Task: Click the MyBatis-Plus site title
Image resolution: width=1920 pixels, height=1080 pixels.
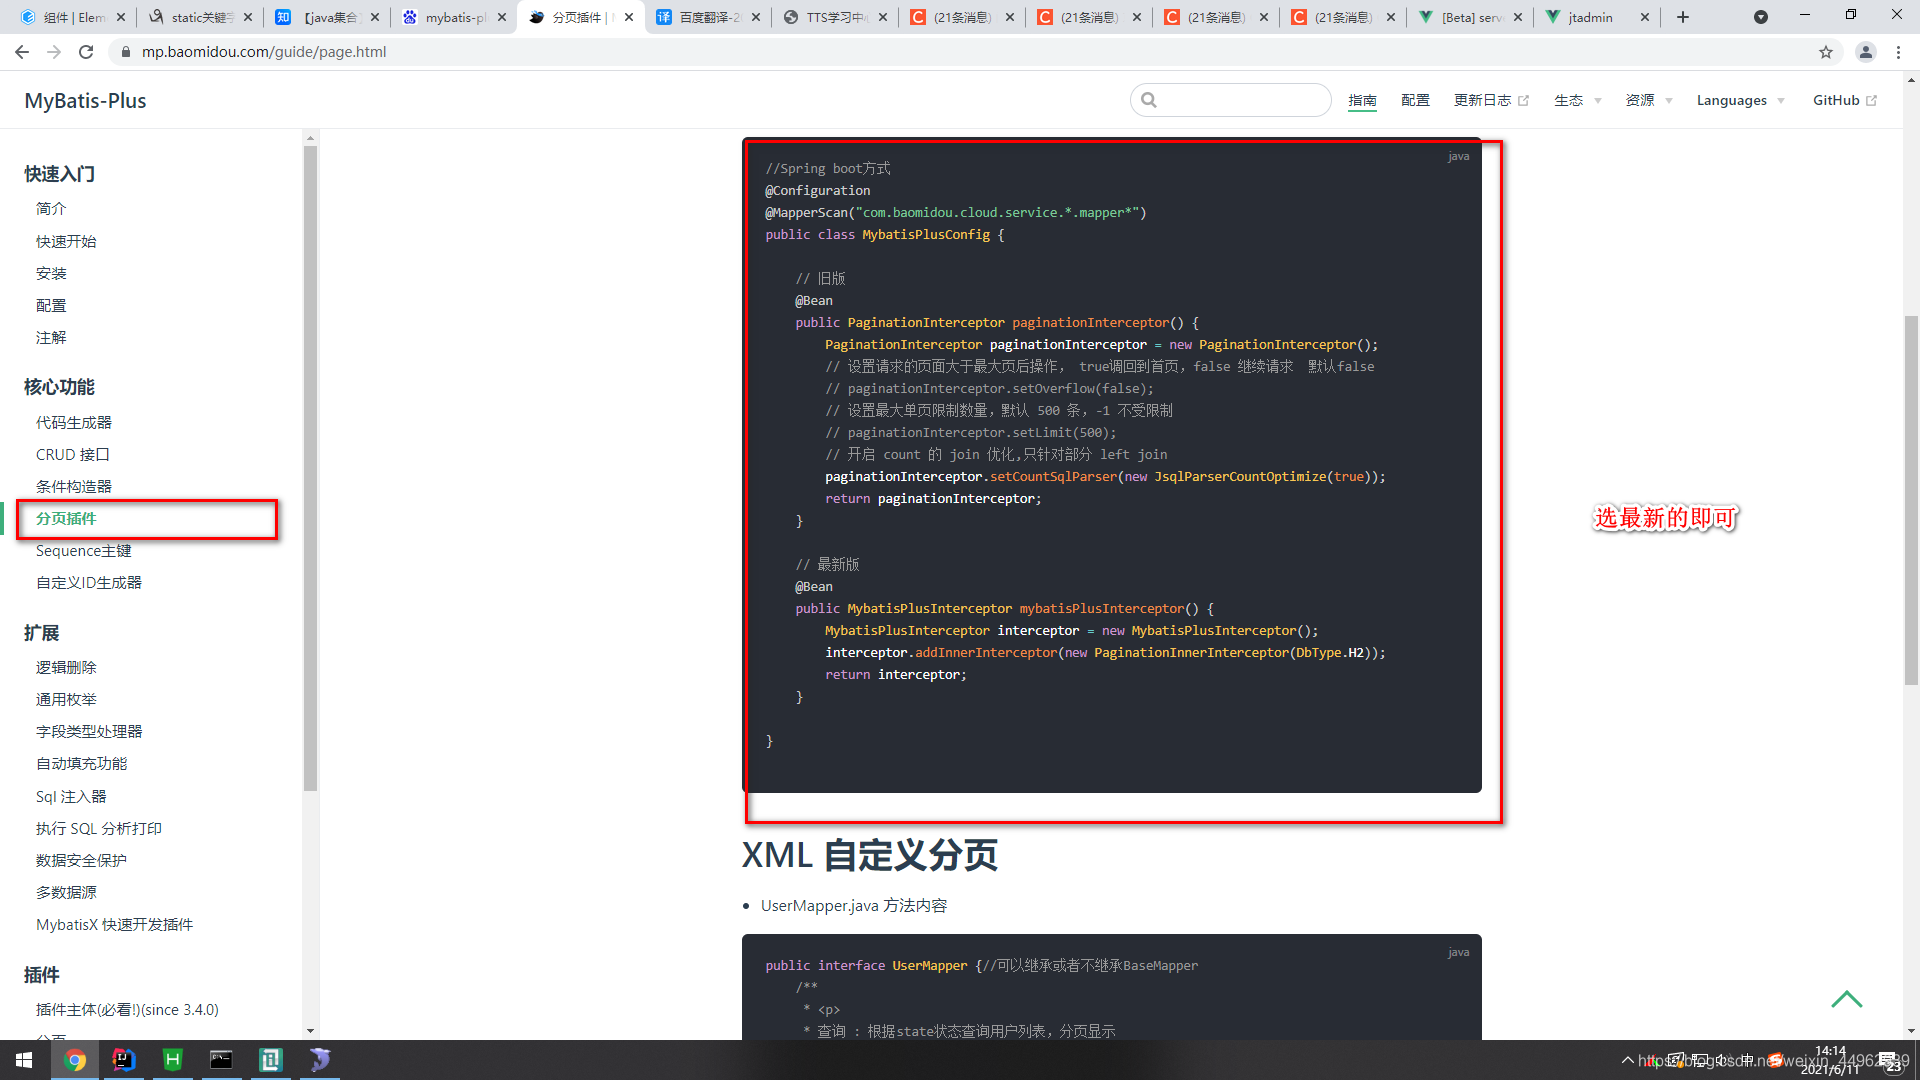Action: coord(85,101)
